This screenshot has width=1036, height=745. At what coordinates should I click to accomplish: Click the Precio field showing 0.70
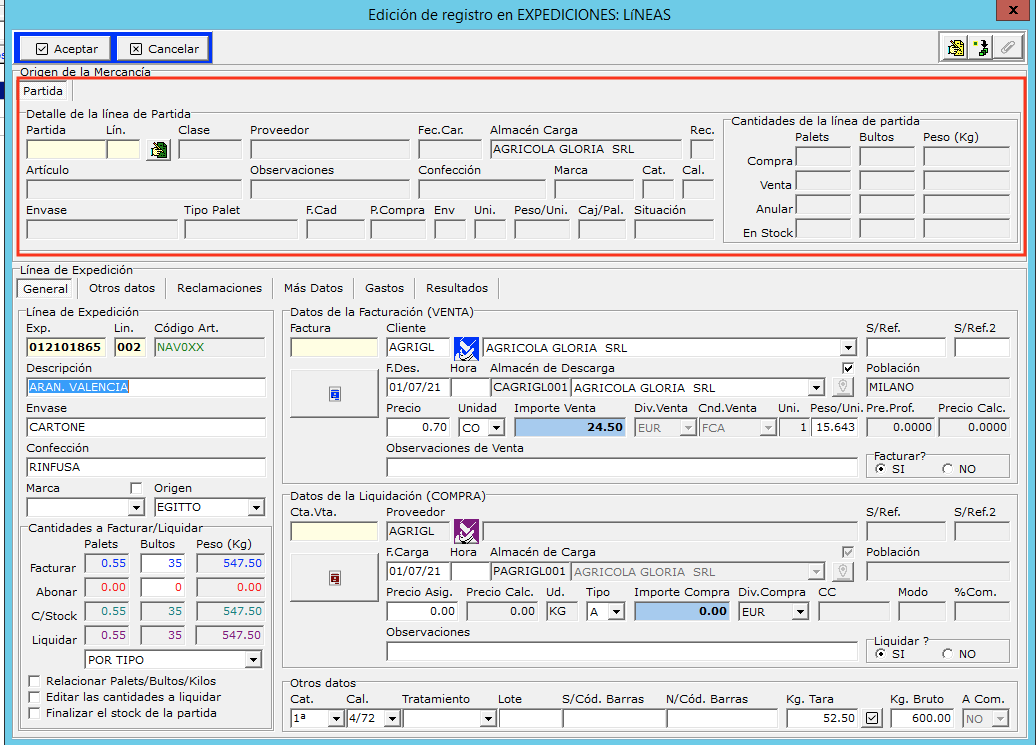418,427
